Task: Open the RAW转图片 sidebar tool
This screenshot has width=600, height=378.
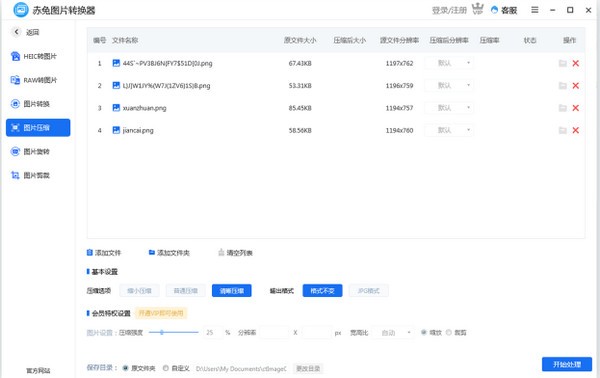Action: tap(33, 80)
